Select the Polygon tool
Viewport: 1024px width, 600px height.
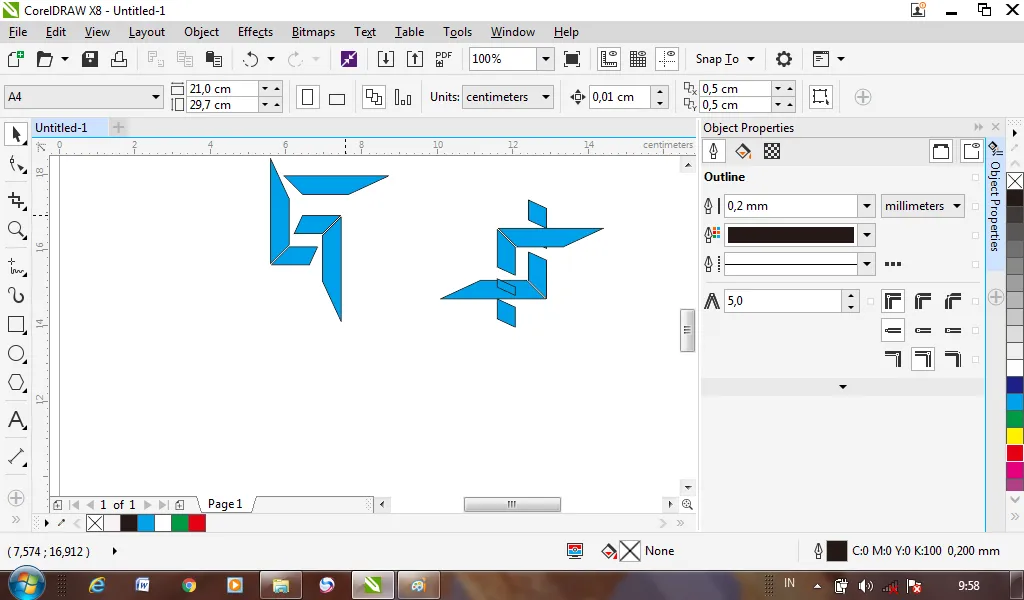(x=16, y=383)
